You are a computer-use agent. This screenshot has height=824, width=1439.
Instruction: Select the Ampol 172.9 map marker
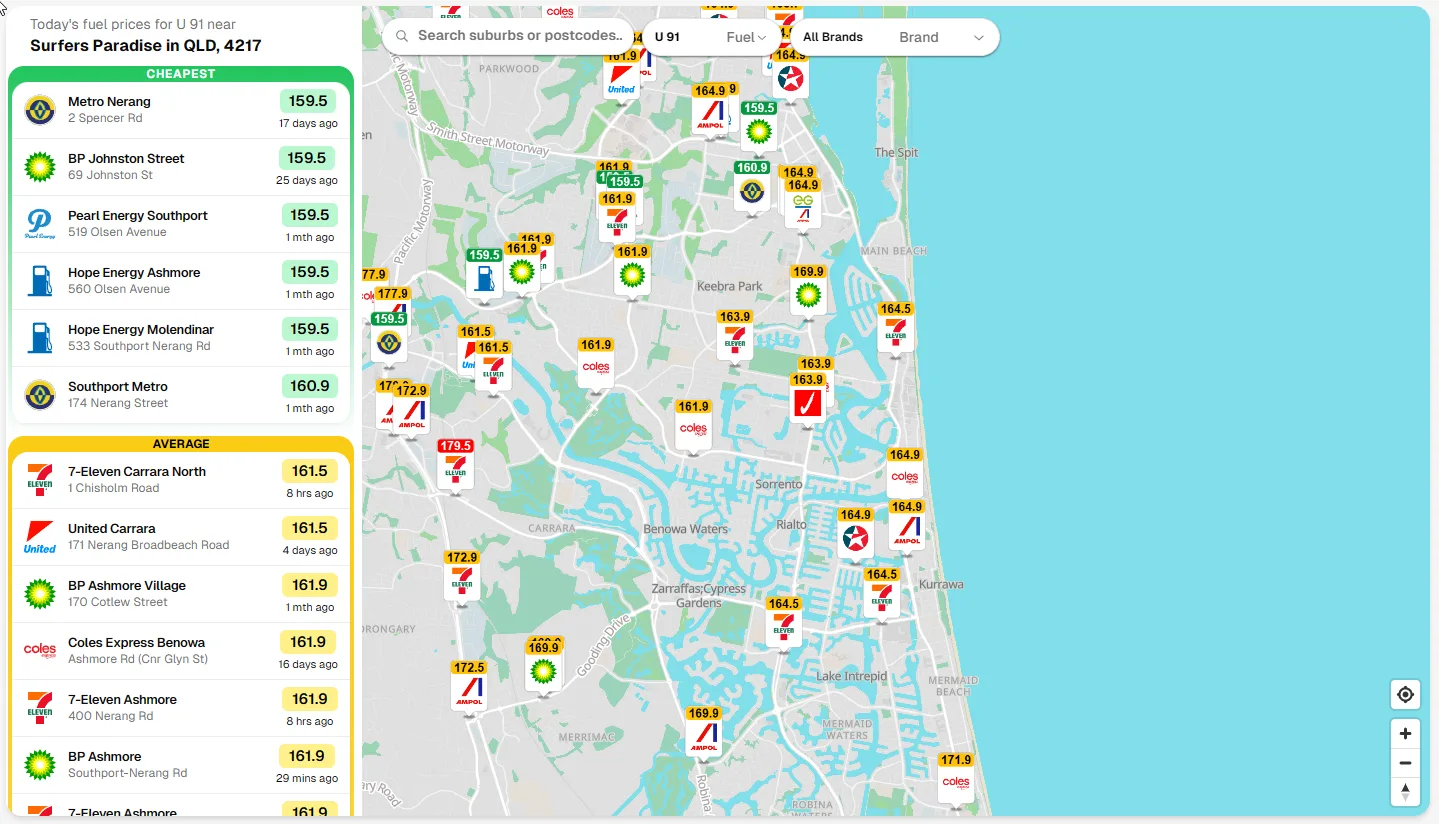[x=411, y=410]
